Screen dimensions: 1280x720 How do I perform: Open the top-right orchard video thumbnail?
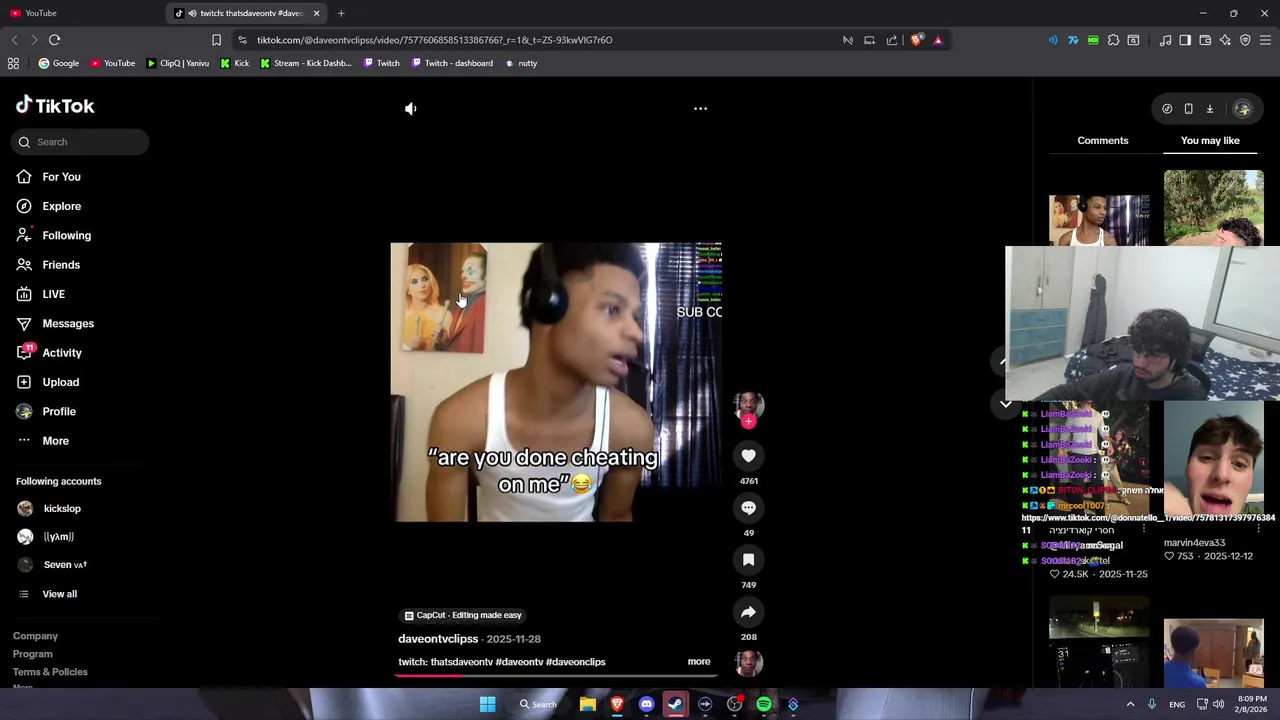(1213, 207)
